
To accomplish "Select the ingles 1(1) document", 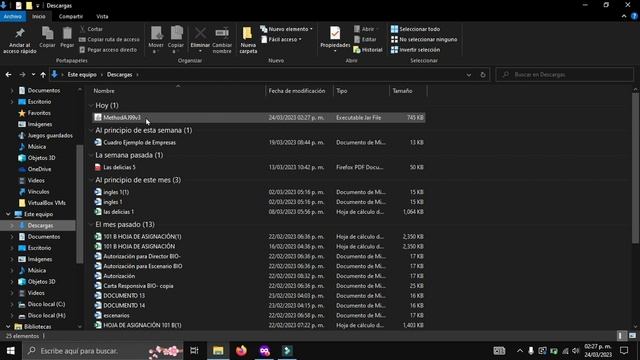I will pyautogui.click(x=259, y=192).
